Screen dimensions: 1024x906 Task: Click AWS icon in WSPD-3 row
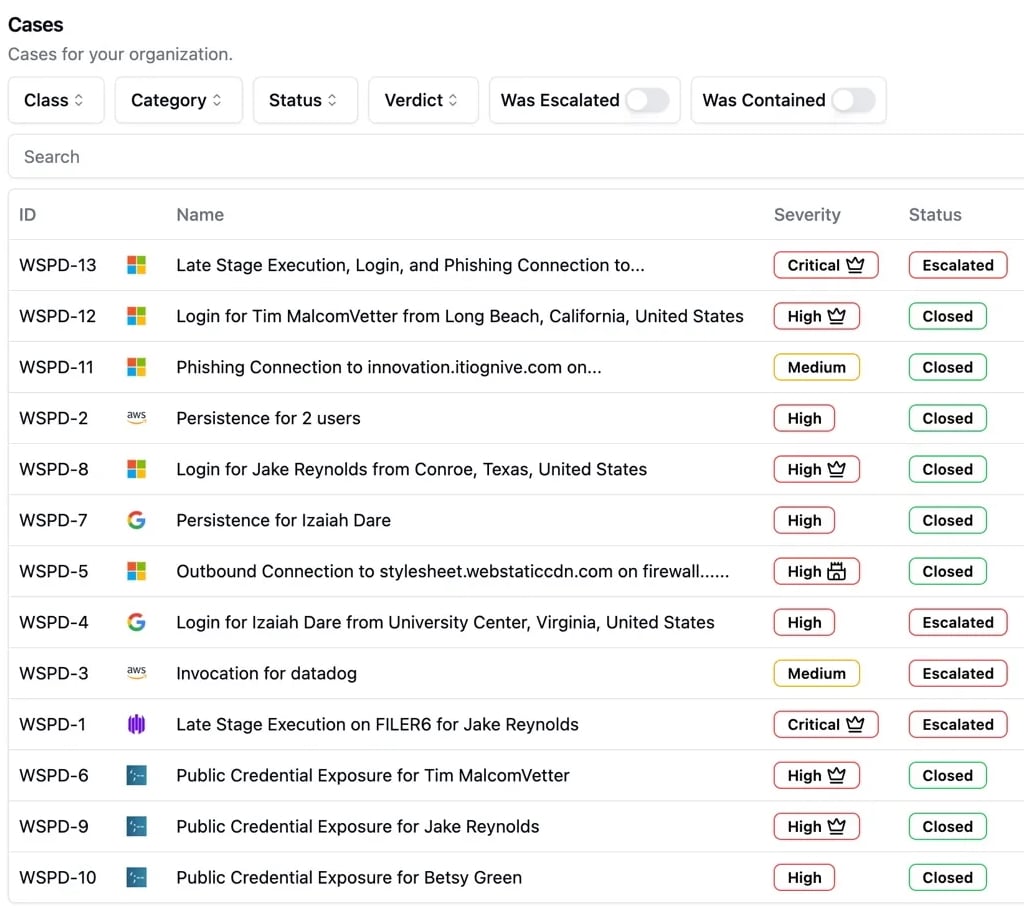click(136, 673)
